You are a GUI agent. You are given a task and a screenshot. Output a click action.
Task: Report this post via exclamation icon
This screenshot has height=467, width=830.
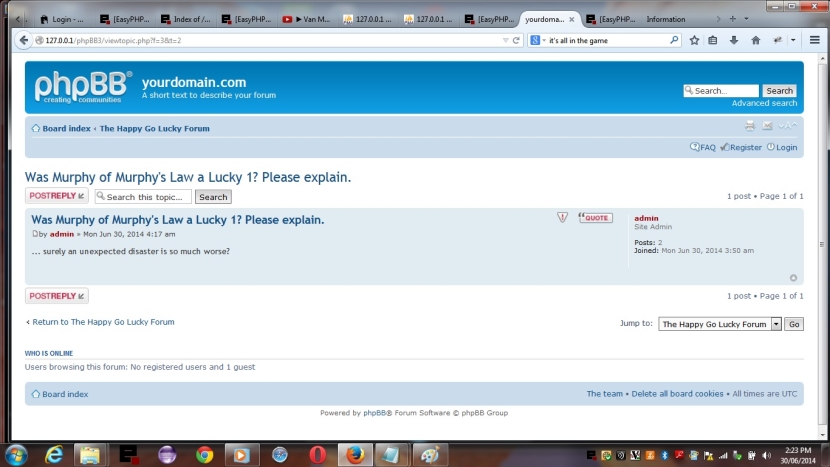563,217
